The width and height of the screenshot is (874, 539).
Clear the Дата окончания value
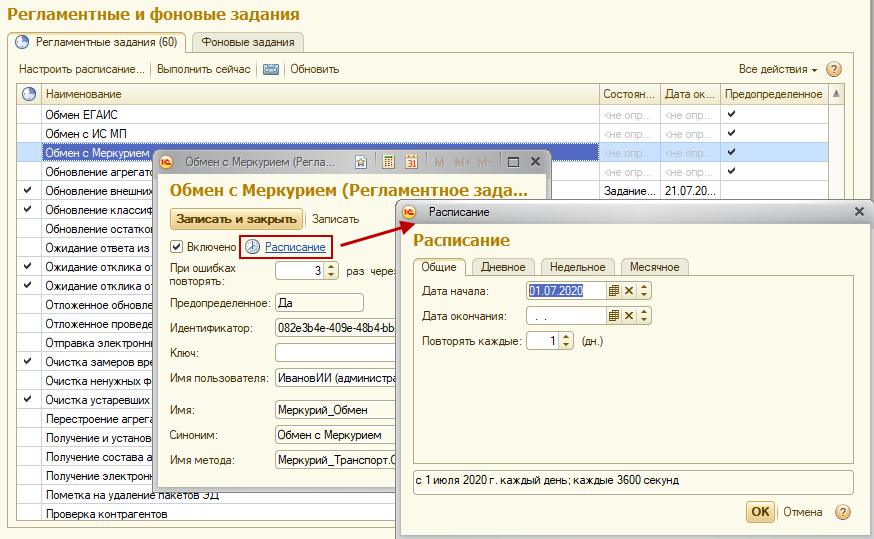[x=629, y=315]
